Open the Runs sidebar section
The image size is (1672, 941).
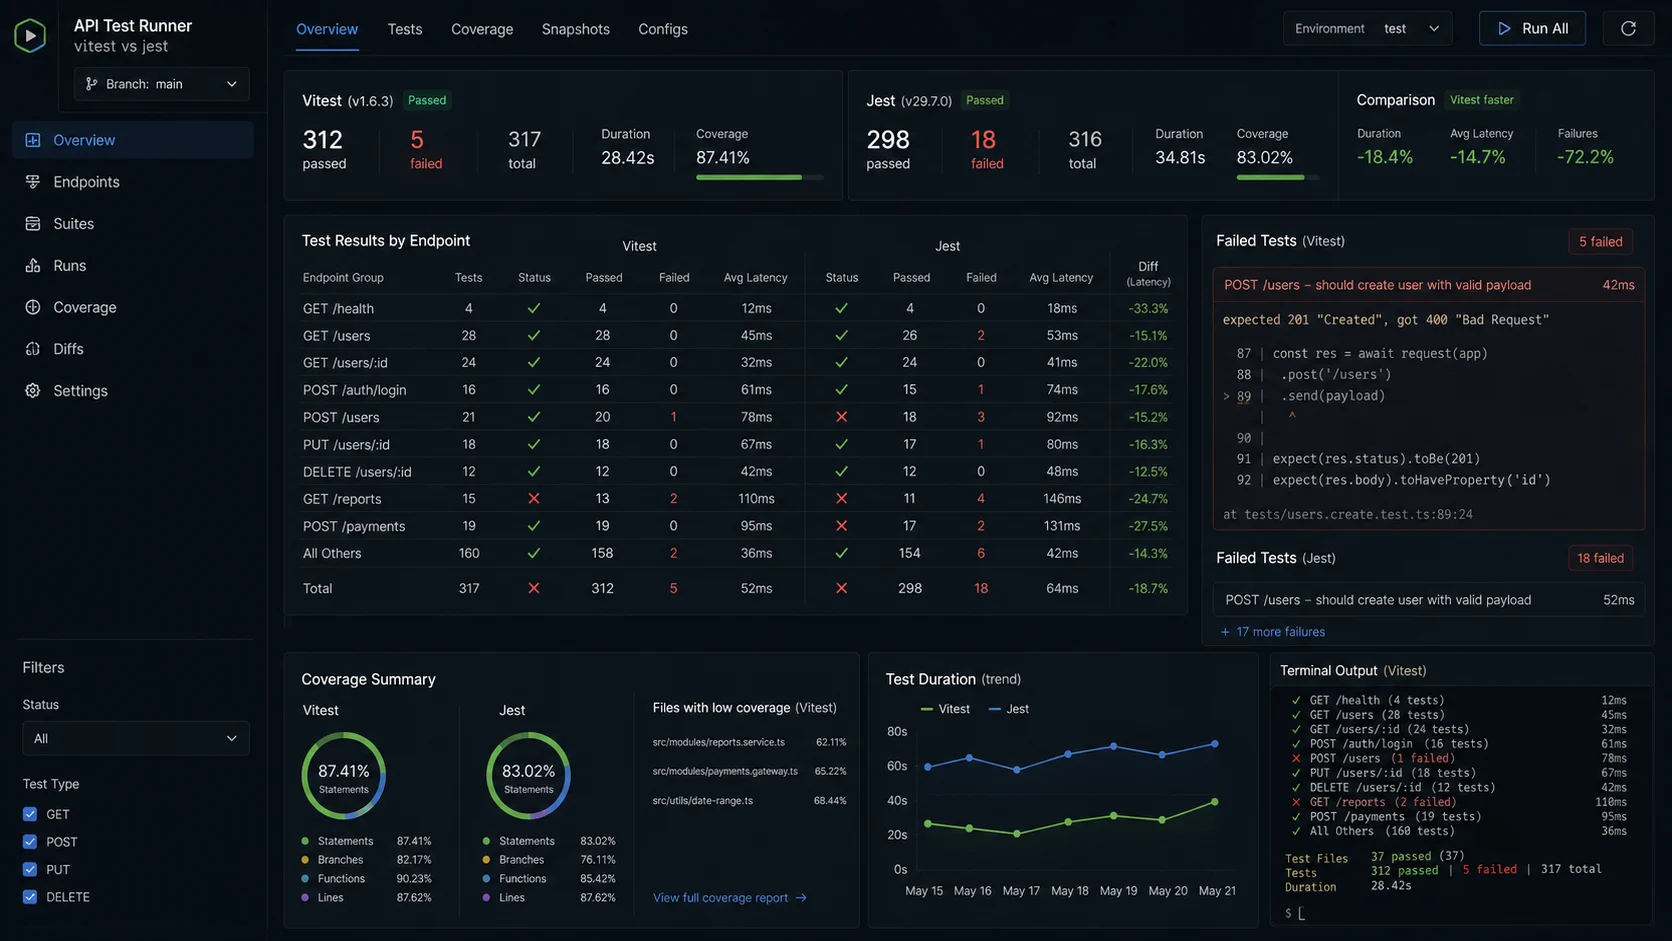click(132, 266)
